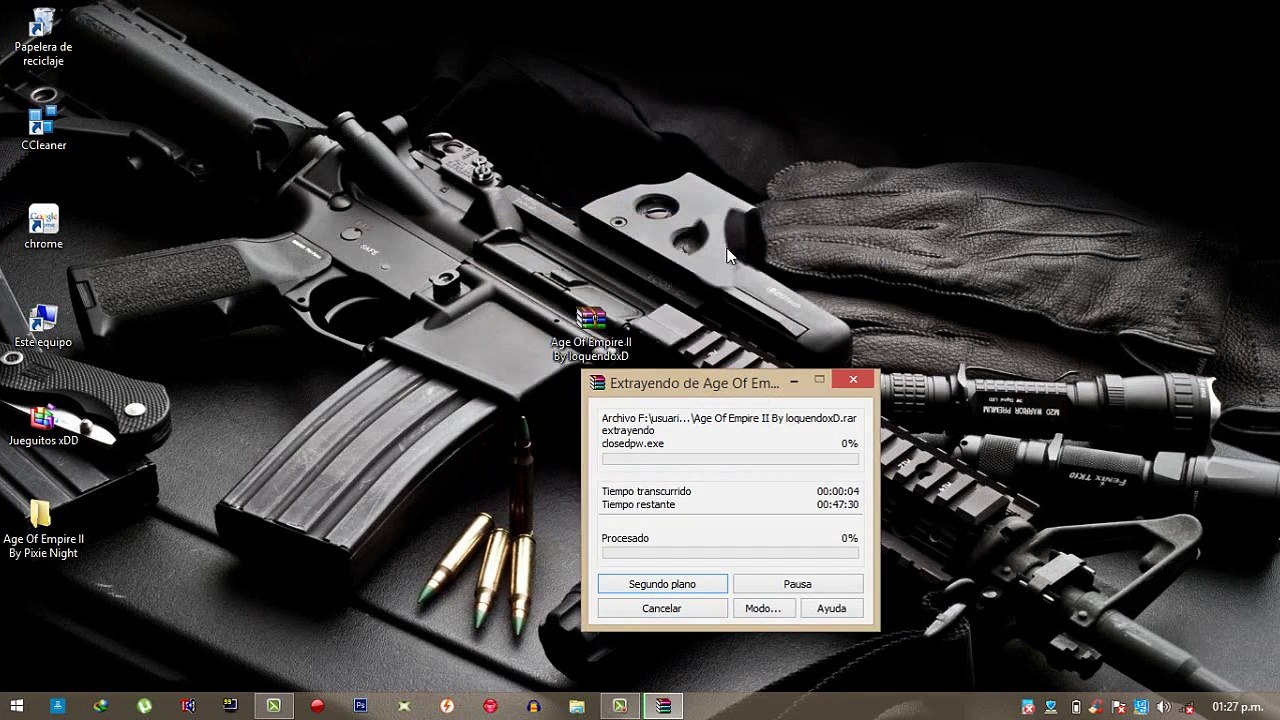Click the Tiempo restante value 00:47:30
Viewport: 1280px width, 720px height.
837,505
